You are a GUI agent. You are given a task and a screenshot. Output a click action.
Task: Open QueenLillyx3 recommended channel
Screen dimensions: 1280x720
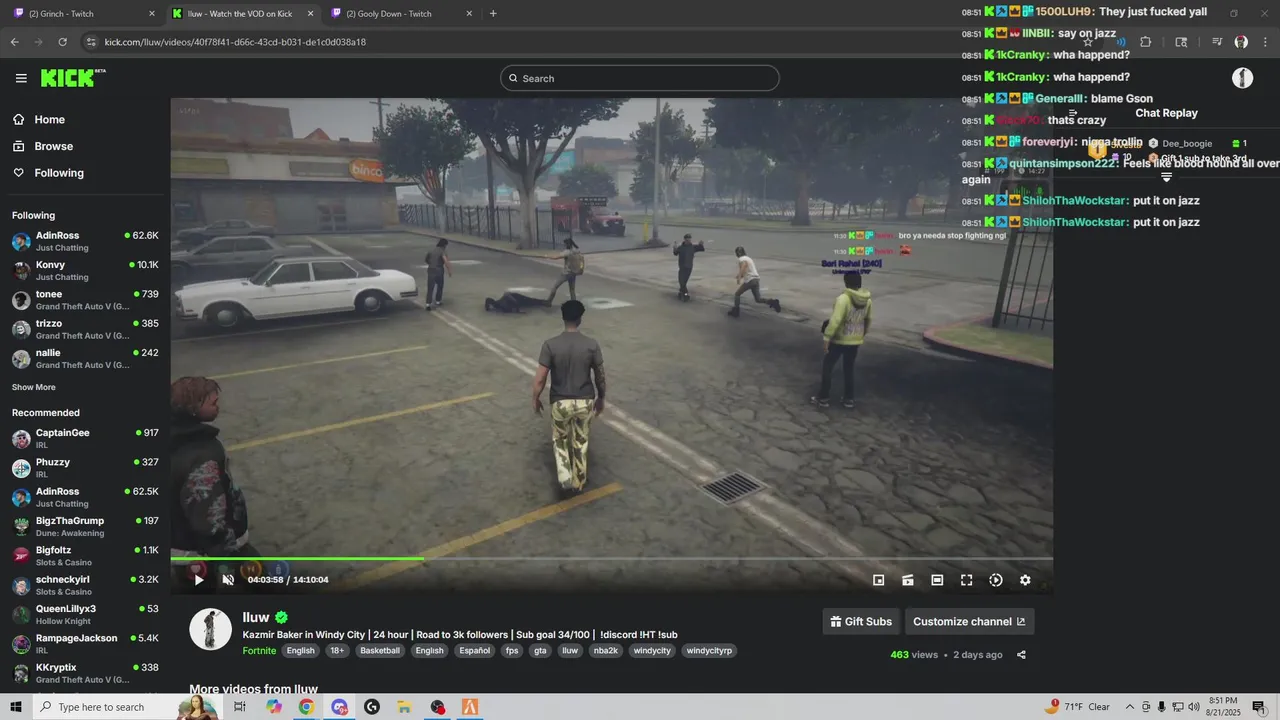(x=85, y=614)
